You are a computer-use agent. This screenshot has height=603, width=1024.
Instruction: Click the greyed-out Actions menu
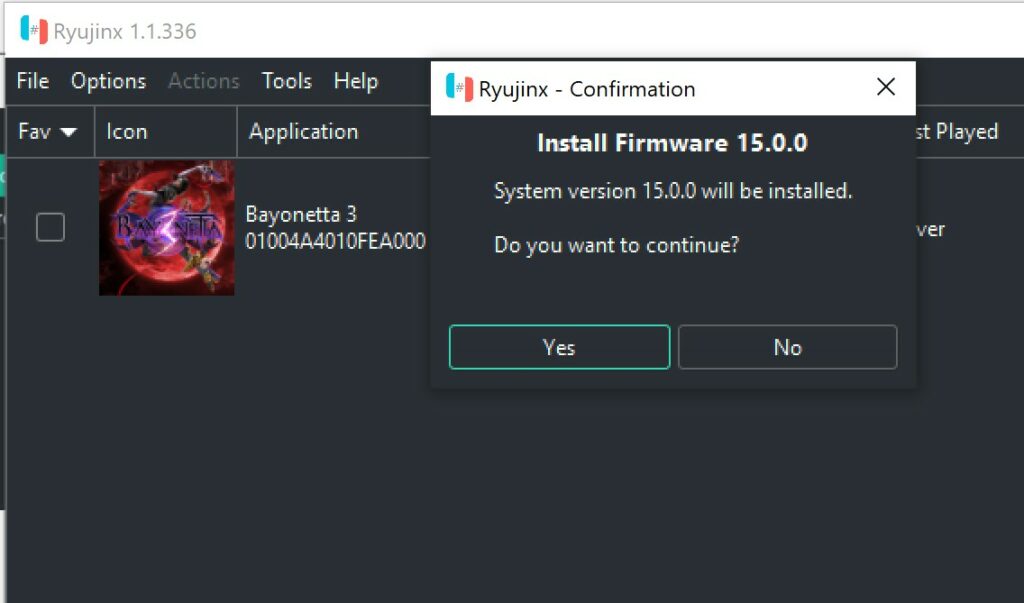(x=203, y=81)
